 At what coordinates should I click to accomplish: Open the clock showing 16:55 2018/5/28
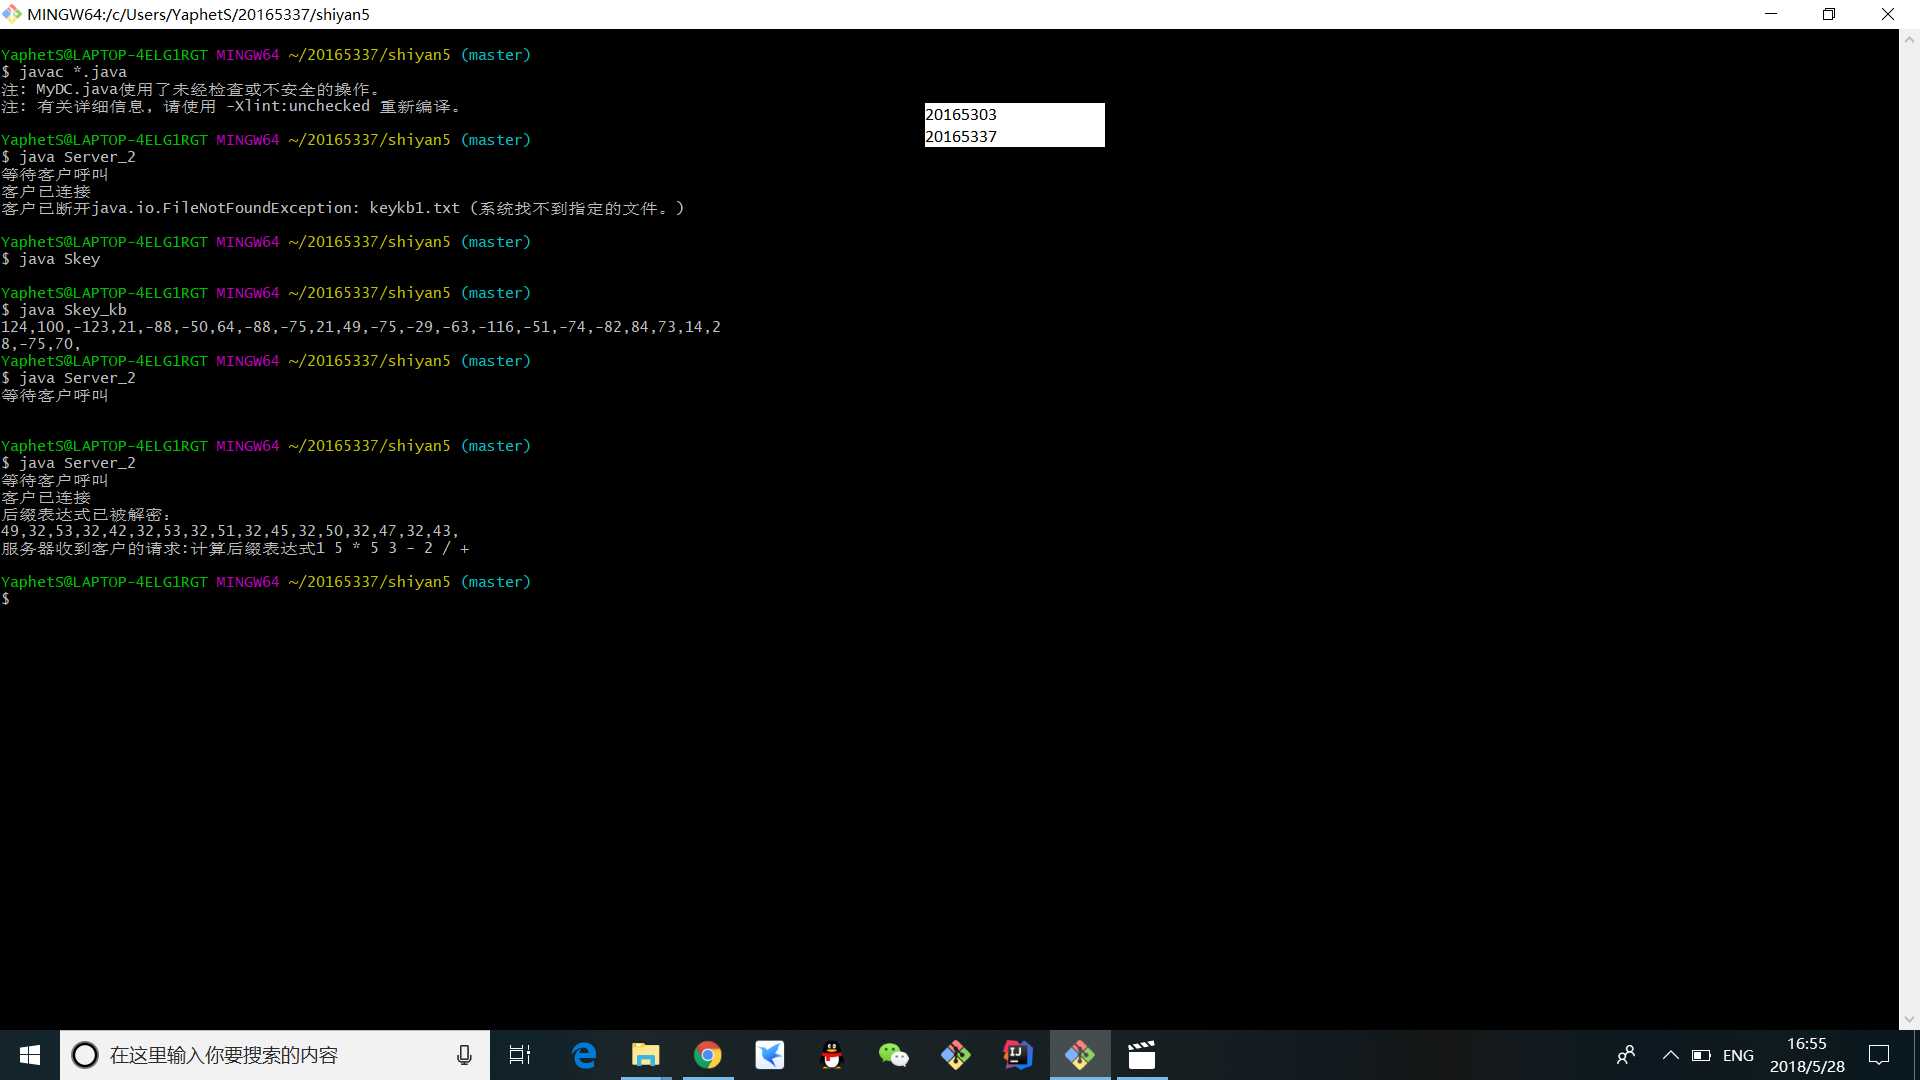1807,1055
